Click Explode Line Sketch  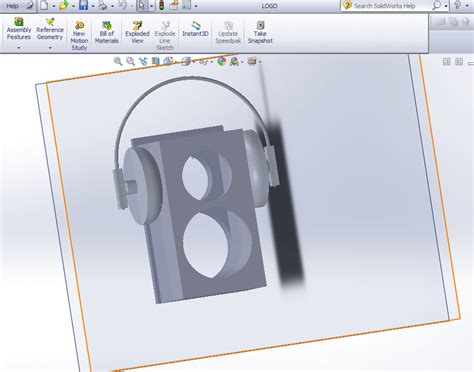pyautogui.click(x=165, y=35)
